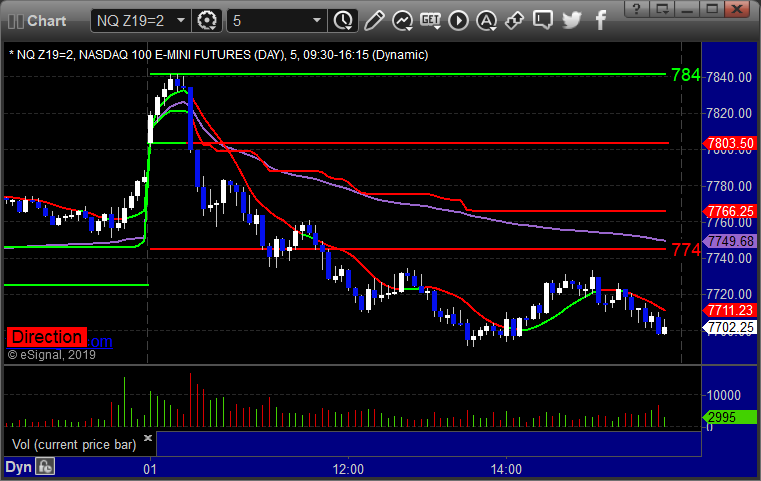Click the eSignal 2019 copyright text
The width and height of the screenshot is (761, 481).
click(51, 355)
